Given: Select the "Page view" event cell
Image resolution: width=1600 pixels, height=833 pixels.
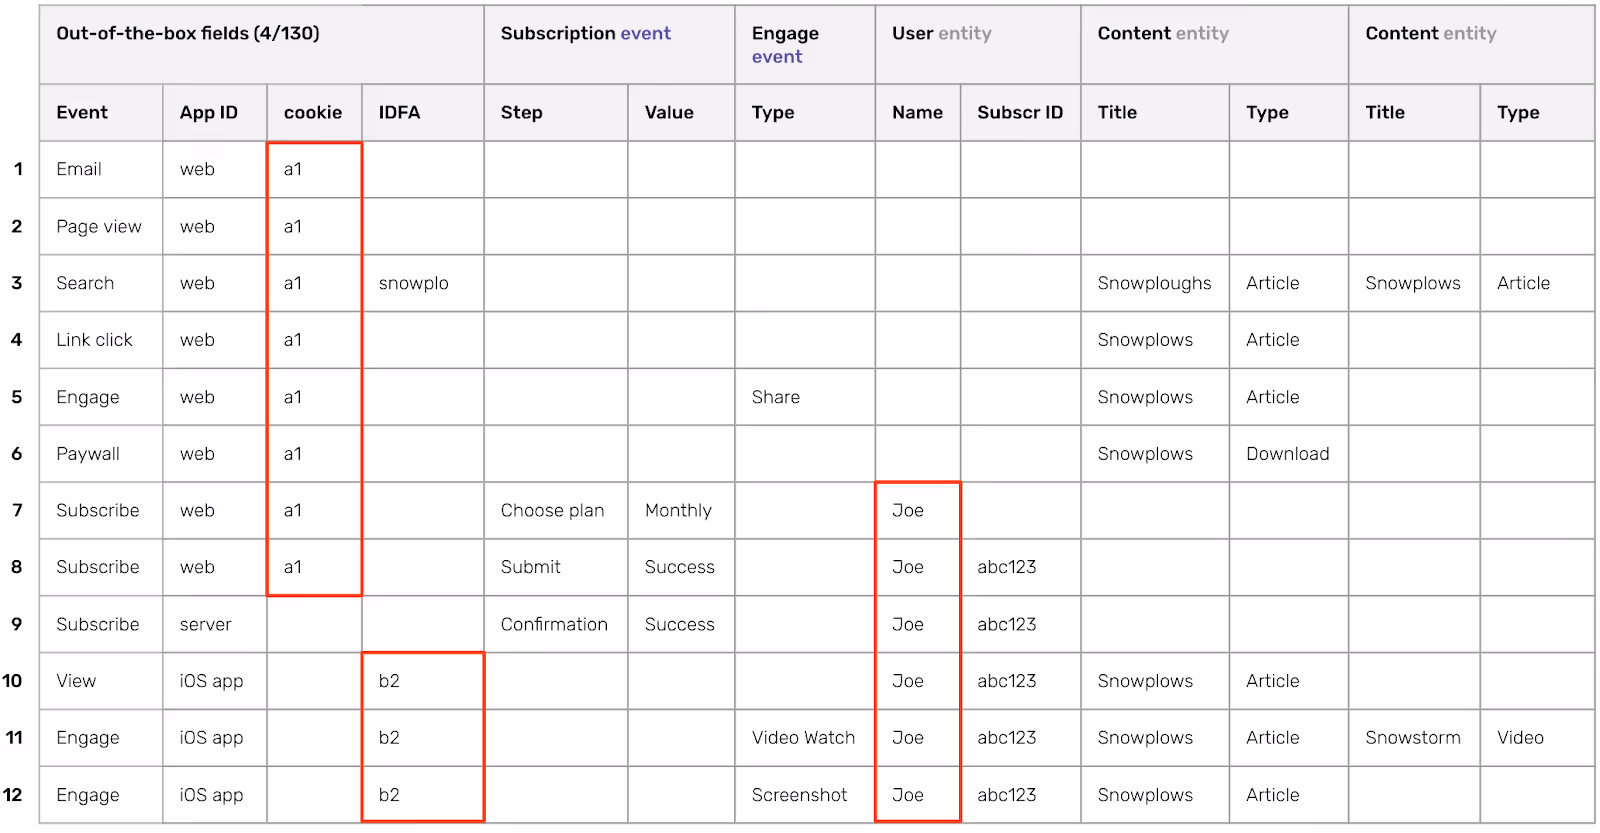Looking at the screenshot, I should pyautogui.click(x=99, y=226).
